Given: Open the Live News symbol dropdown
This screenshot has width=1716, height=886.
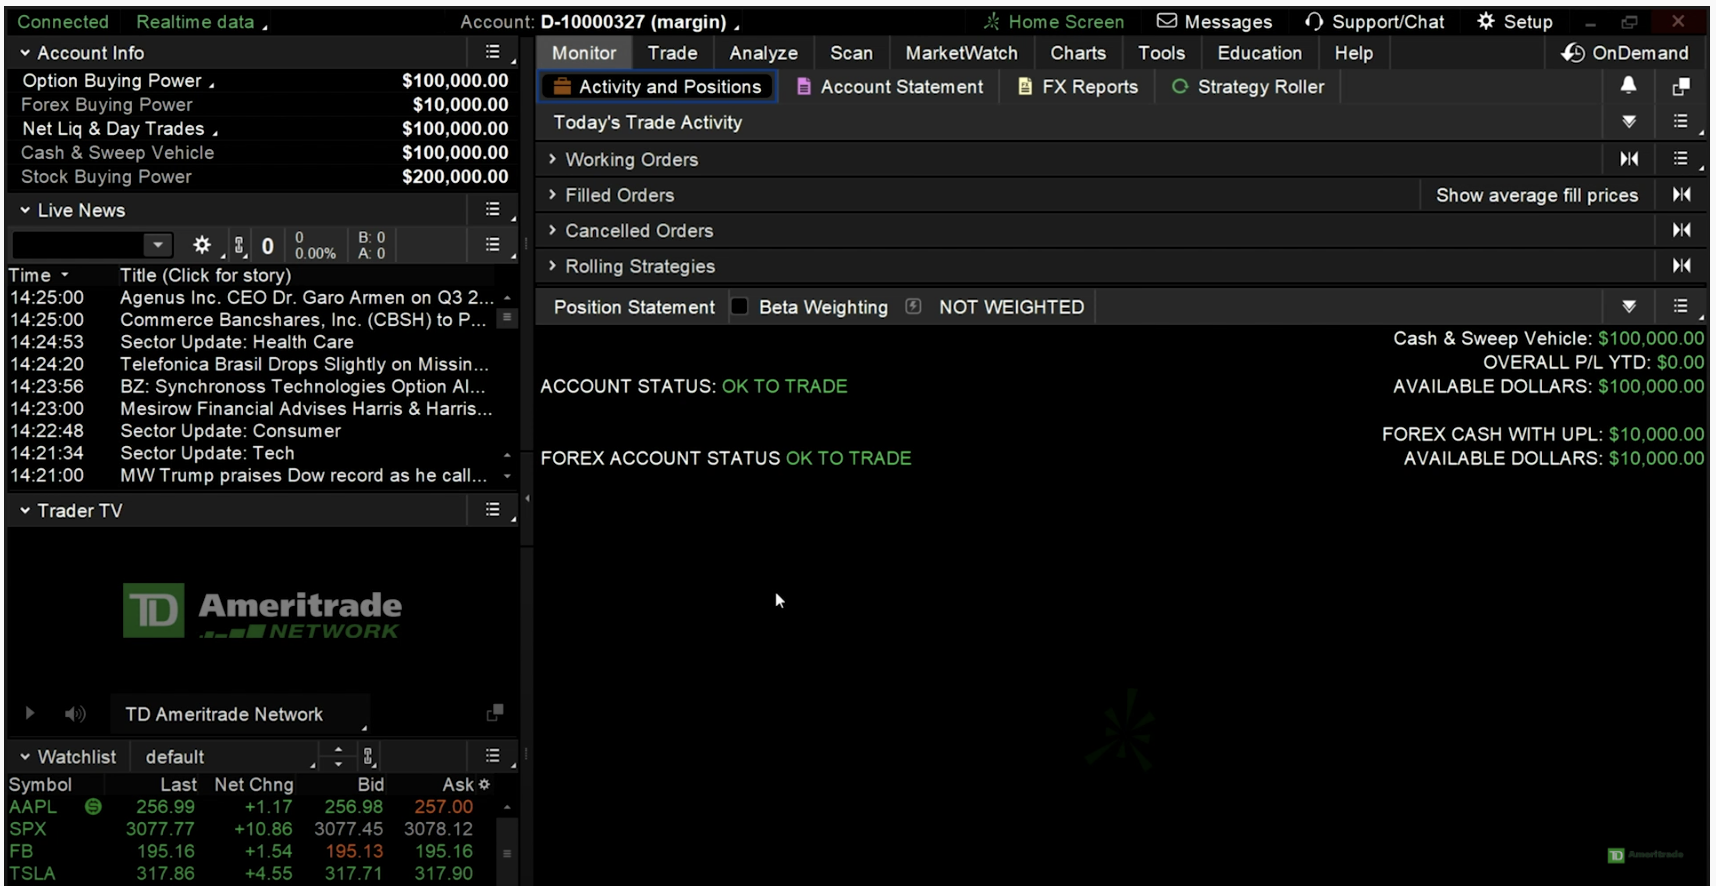Looking at the screenshot, I should (x=157, y=245).
